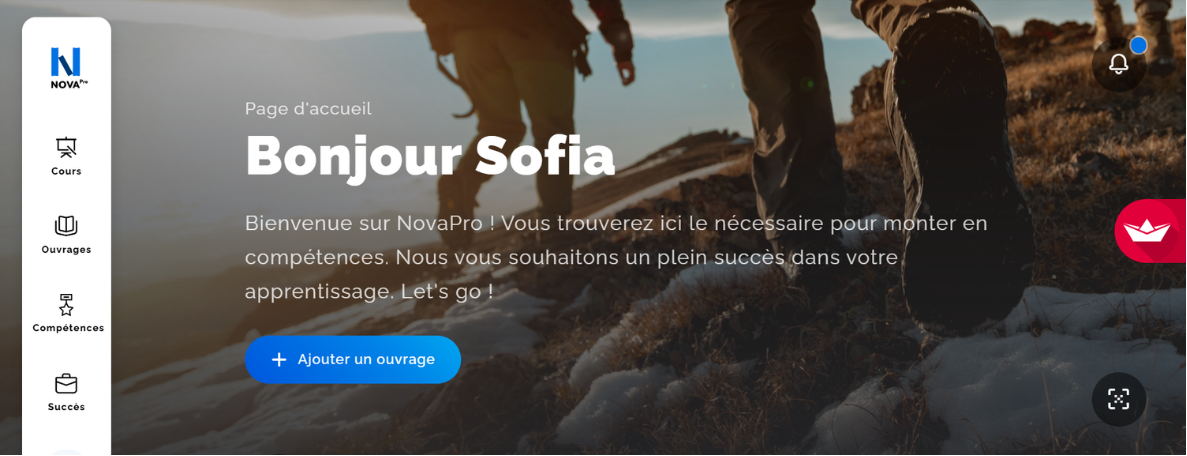The width and height of the screenshot is (1187, 456).
Task: Open Cours via the presentation board icon
Action: click(67, 147)
